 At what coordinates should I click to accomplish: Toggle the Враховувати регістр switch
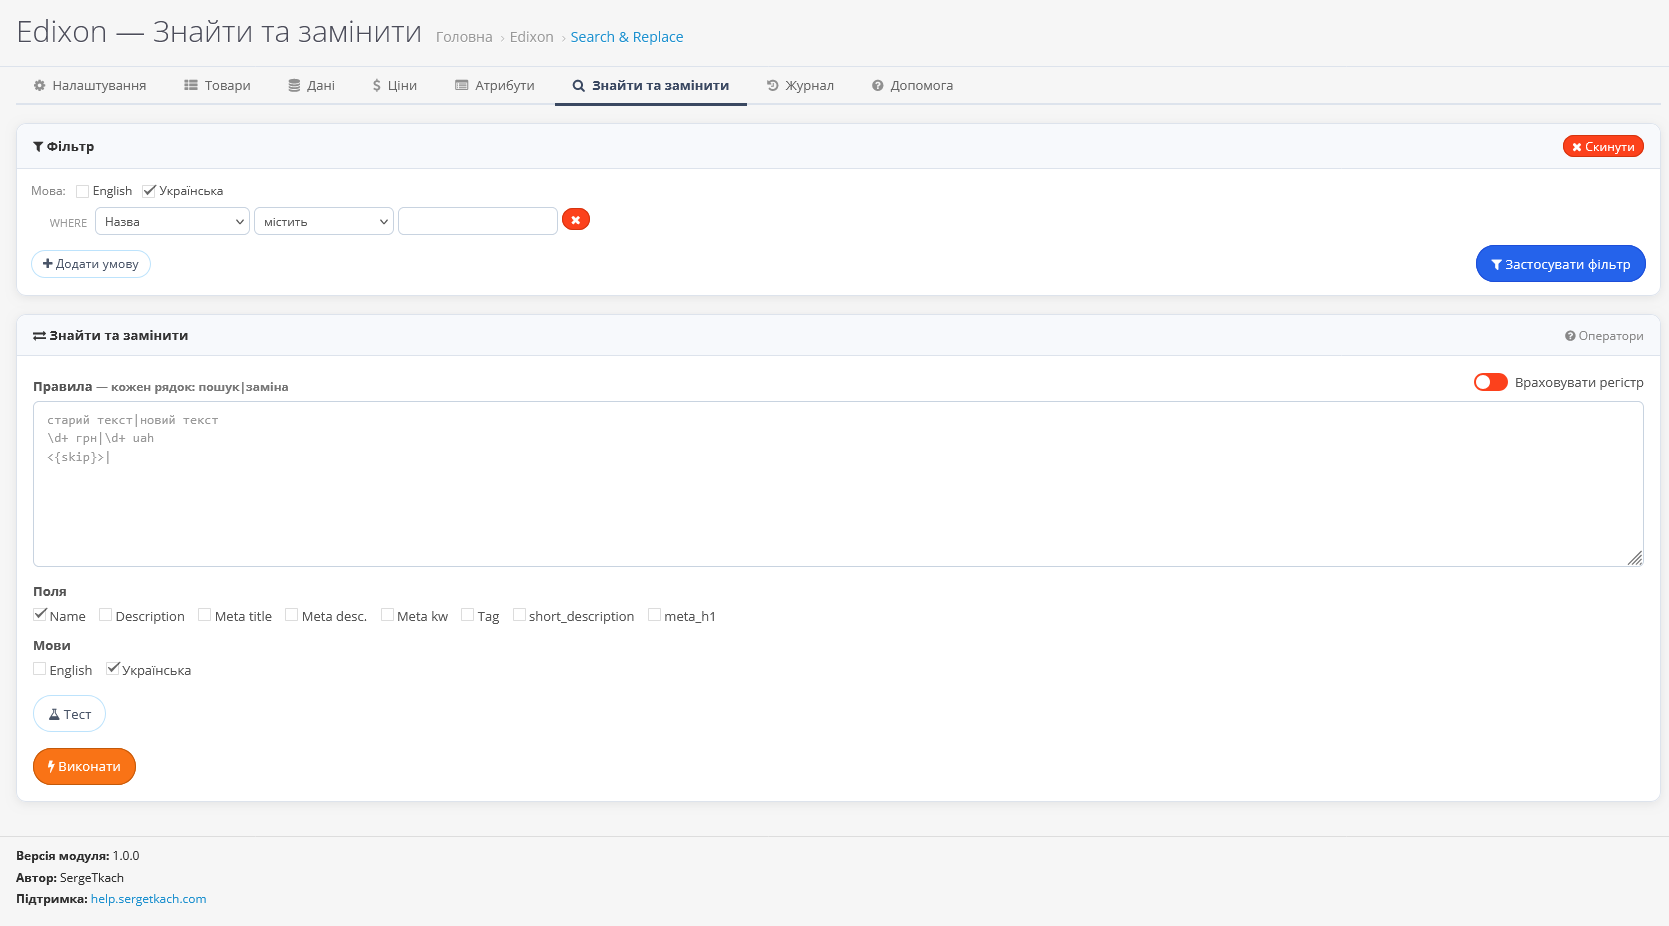(x=1490, y=382)
